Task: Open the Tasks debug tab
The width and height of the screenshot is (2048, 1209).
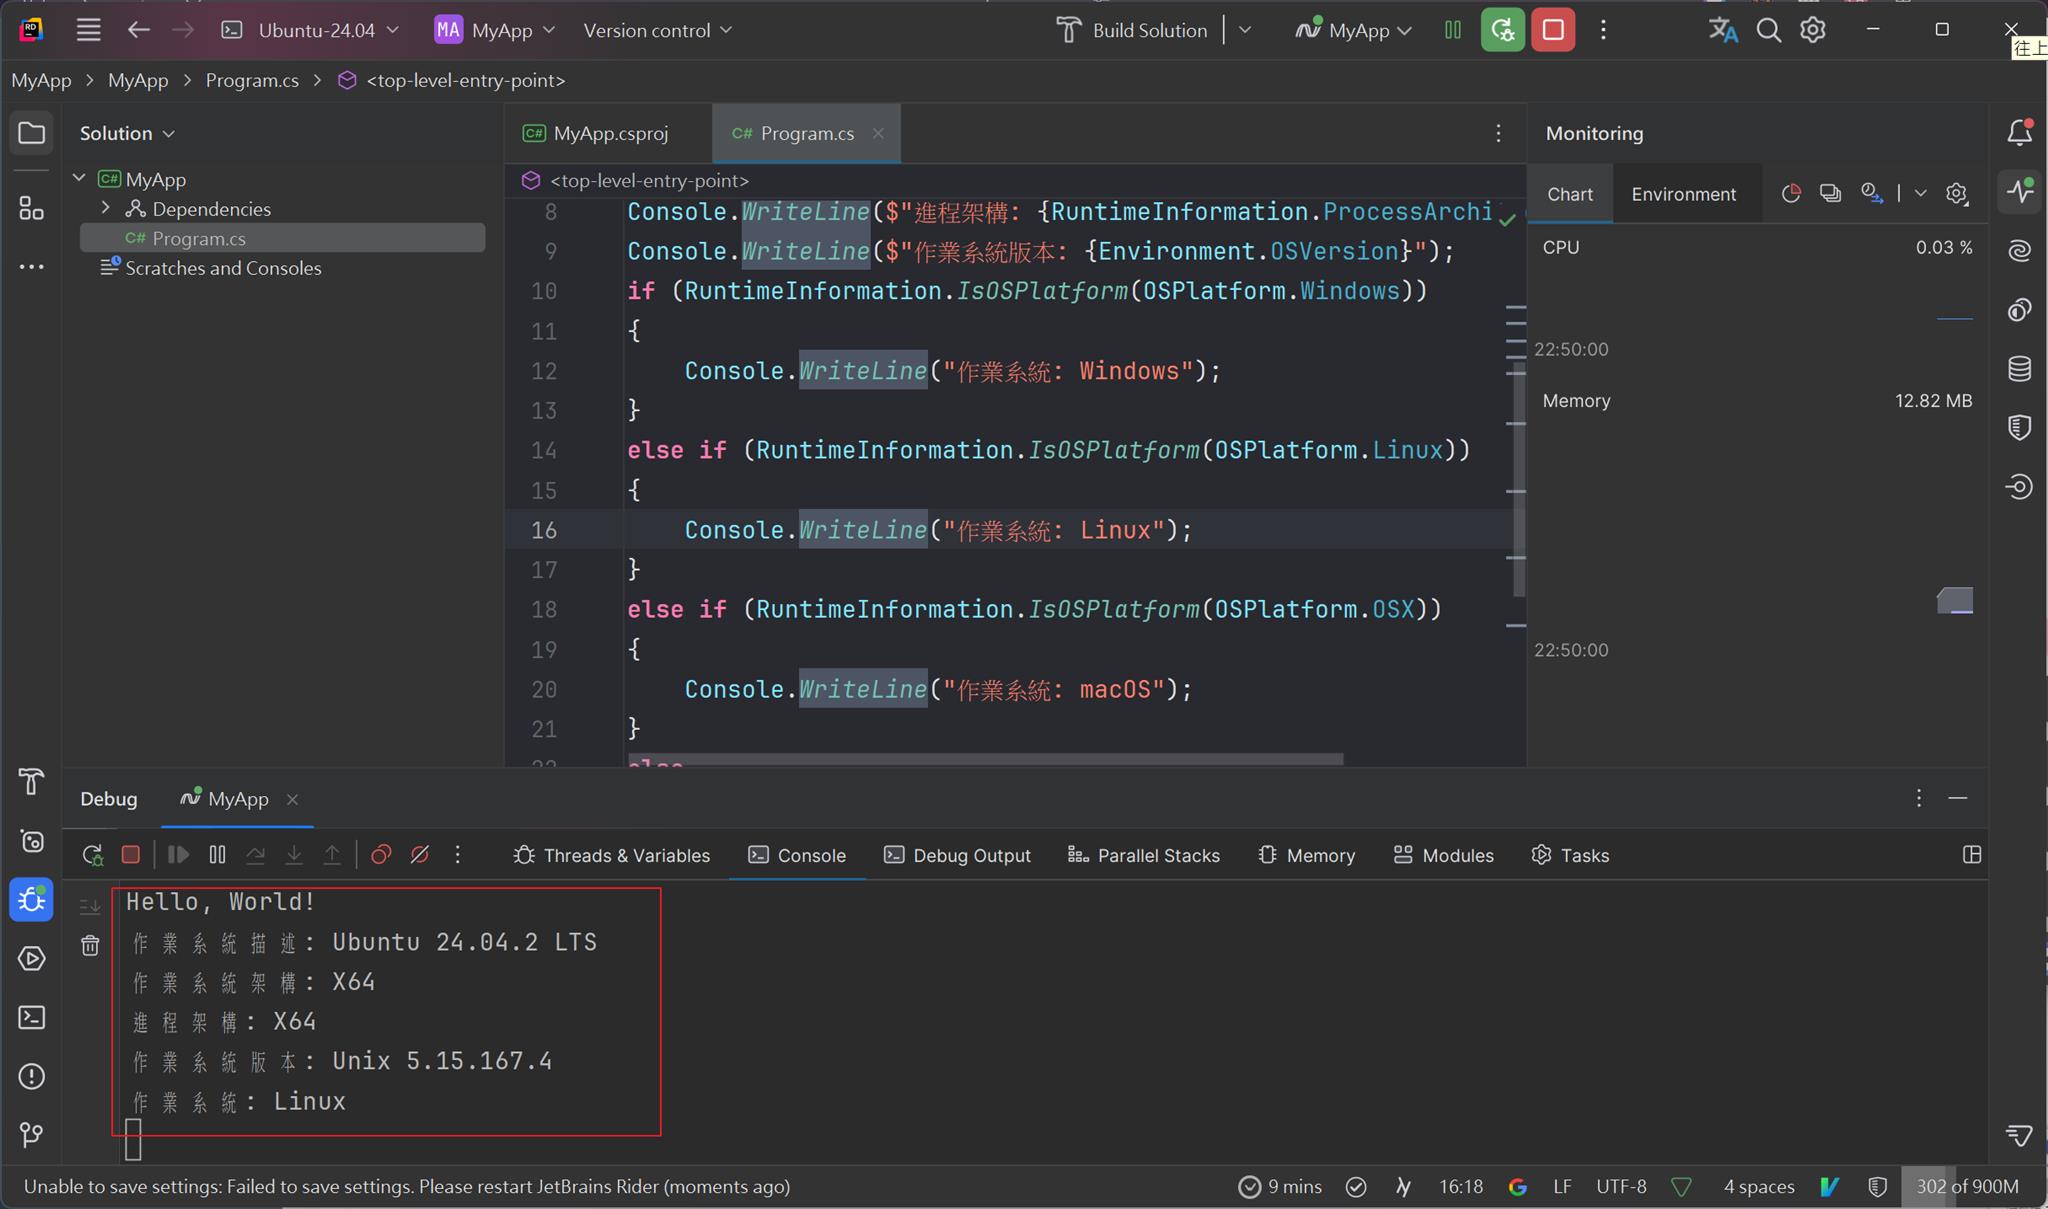Action: (x=1570, y=855)
